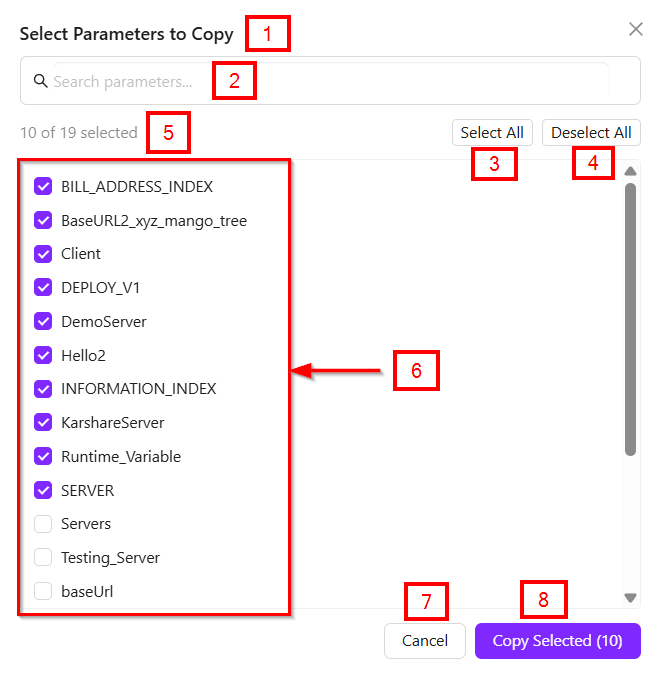Uncheck the DemoServer checkbox

[x=43, y=322]
